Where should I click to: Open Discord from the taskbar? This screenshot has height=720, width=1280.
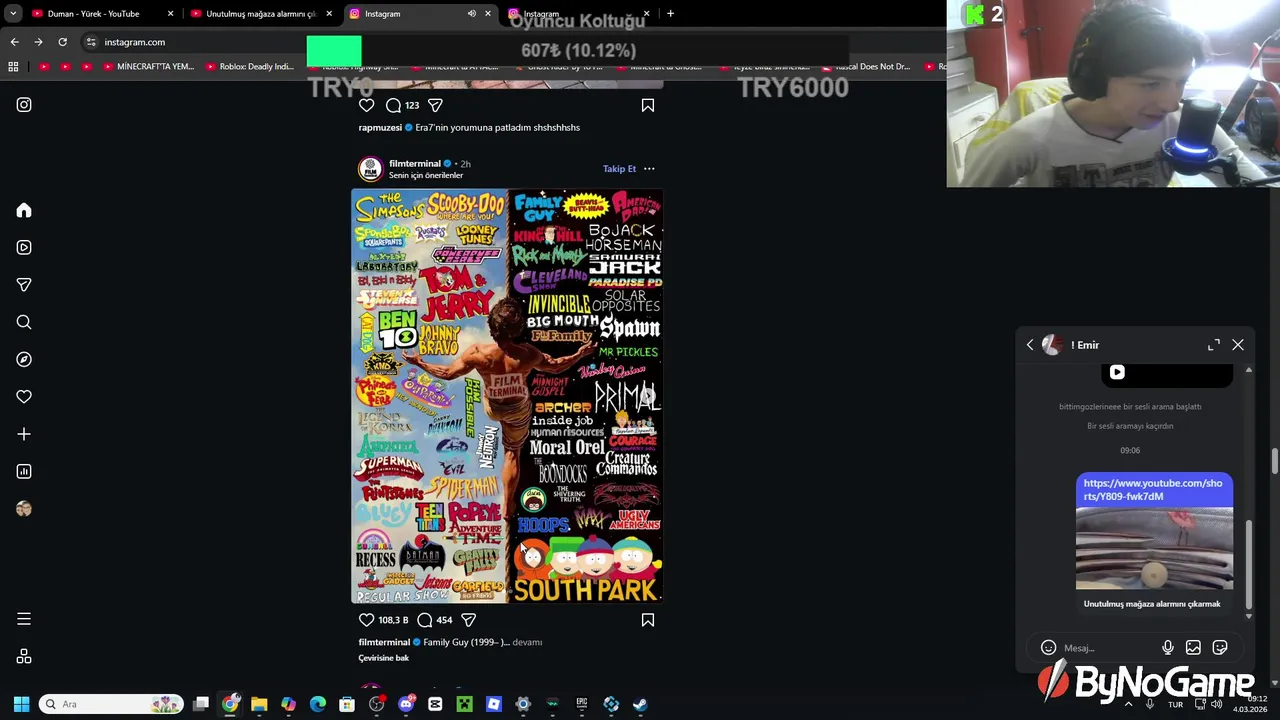[406, 704]
